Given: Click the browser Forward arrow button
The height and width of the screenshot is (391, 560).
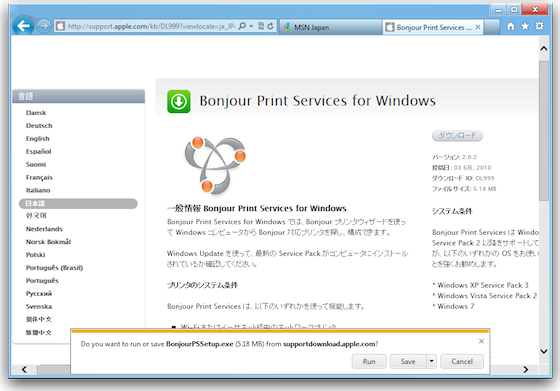Looking at the screenshot, I should click(x=44, y=26).
